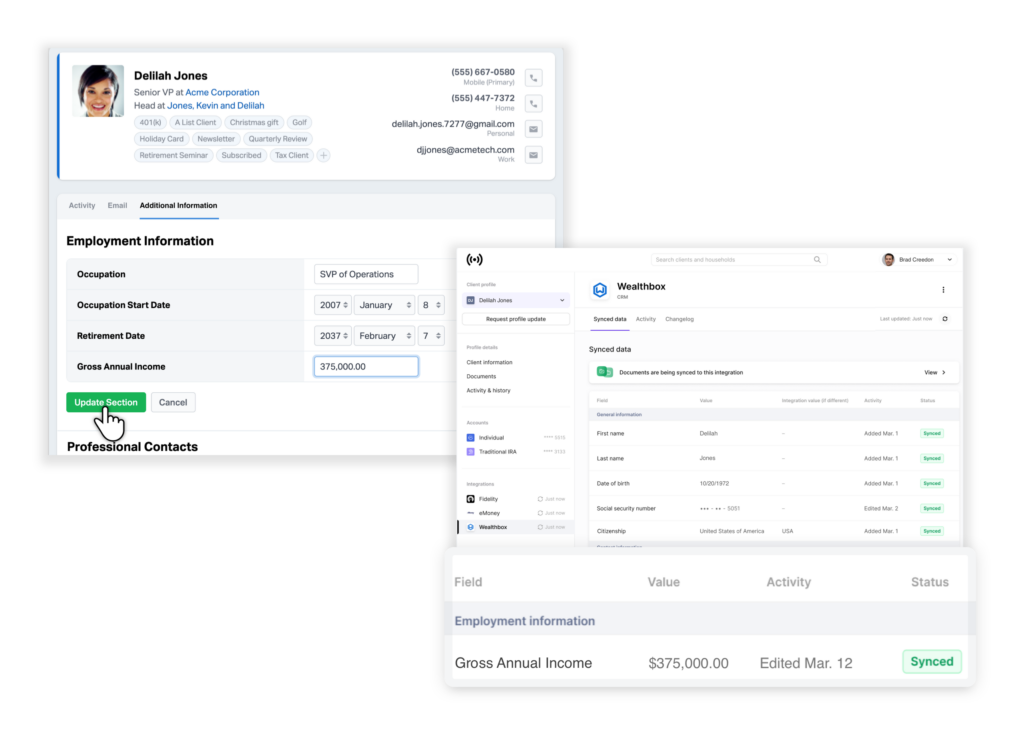This screenshot has width=1024, height=735.
Task: Select the phone icon beside Mobile number
Action: [533, 77]
